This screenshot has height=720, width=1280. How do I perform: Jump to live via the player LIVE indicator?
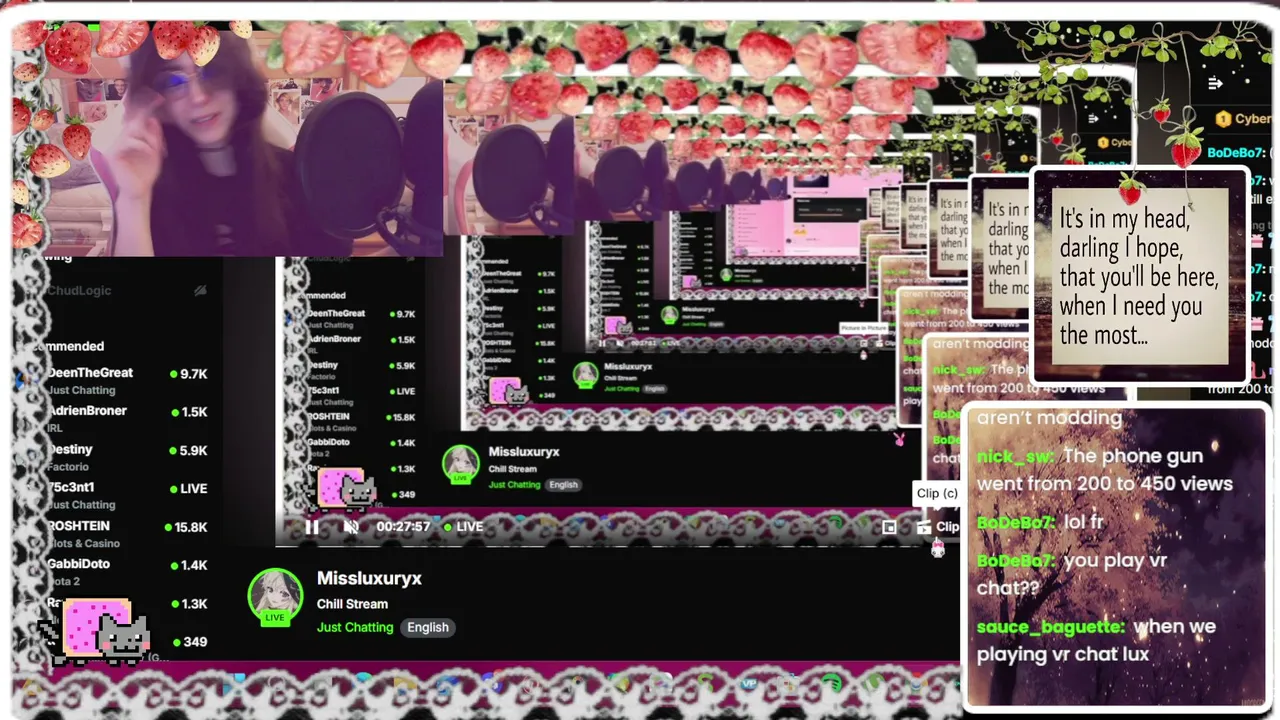[x=464, y=527]
